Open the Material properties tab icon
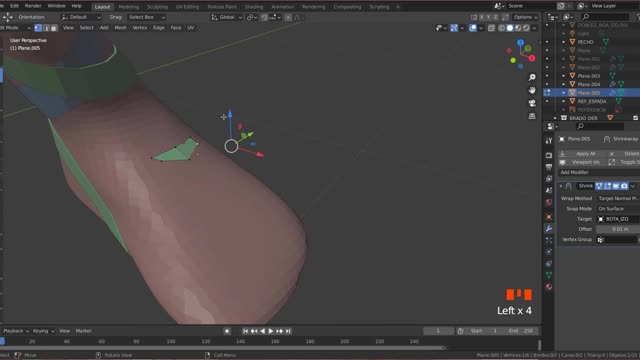Viewport: 640px width, 360px height. (549, 287)
